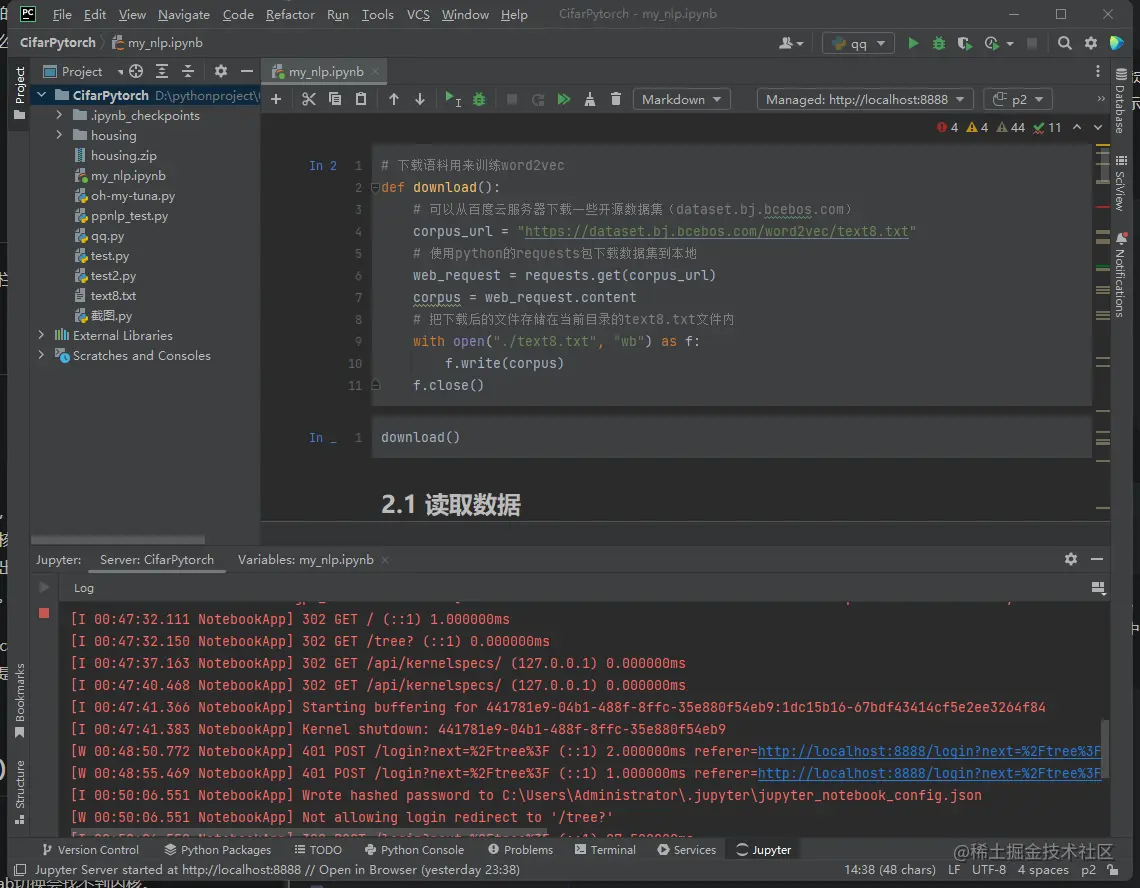
Task: Click the Debug Cell bug icon
Action: pos(479,99)
